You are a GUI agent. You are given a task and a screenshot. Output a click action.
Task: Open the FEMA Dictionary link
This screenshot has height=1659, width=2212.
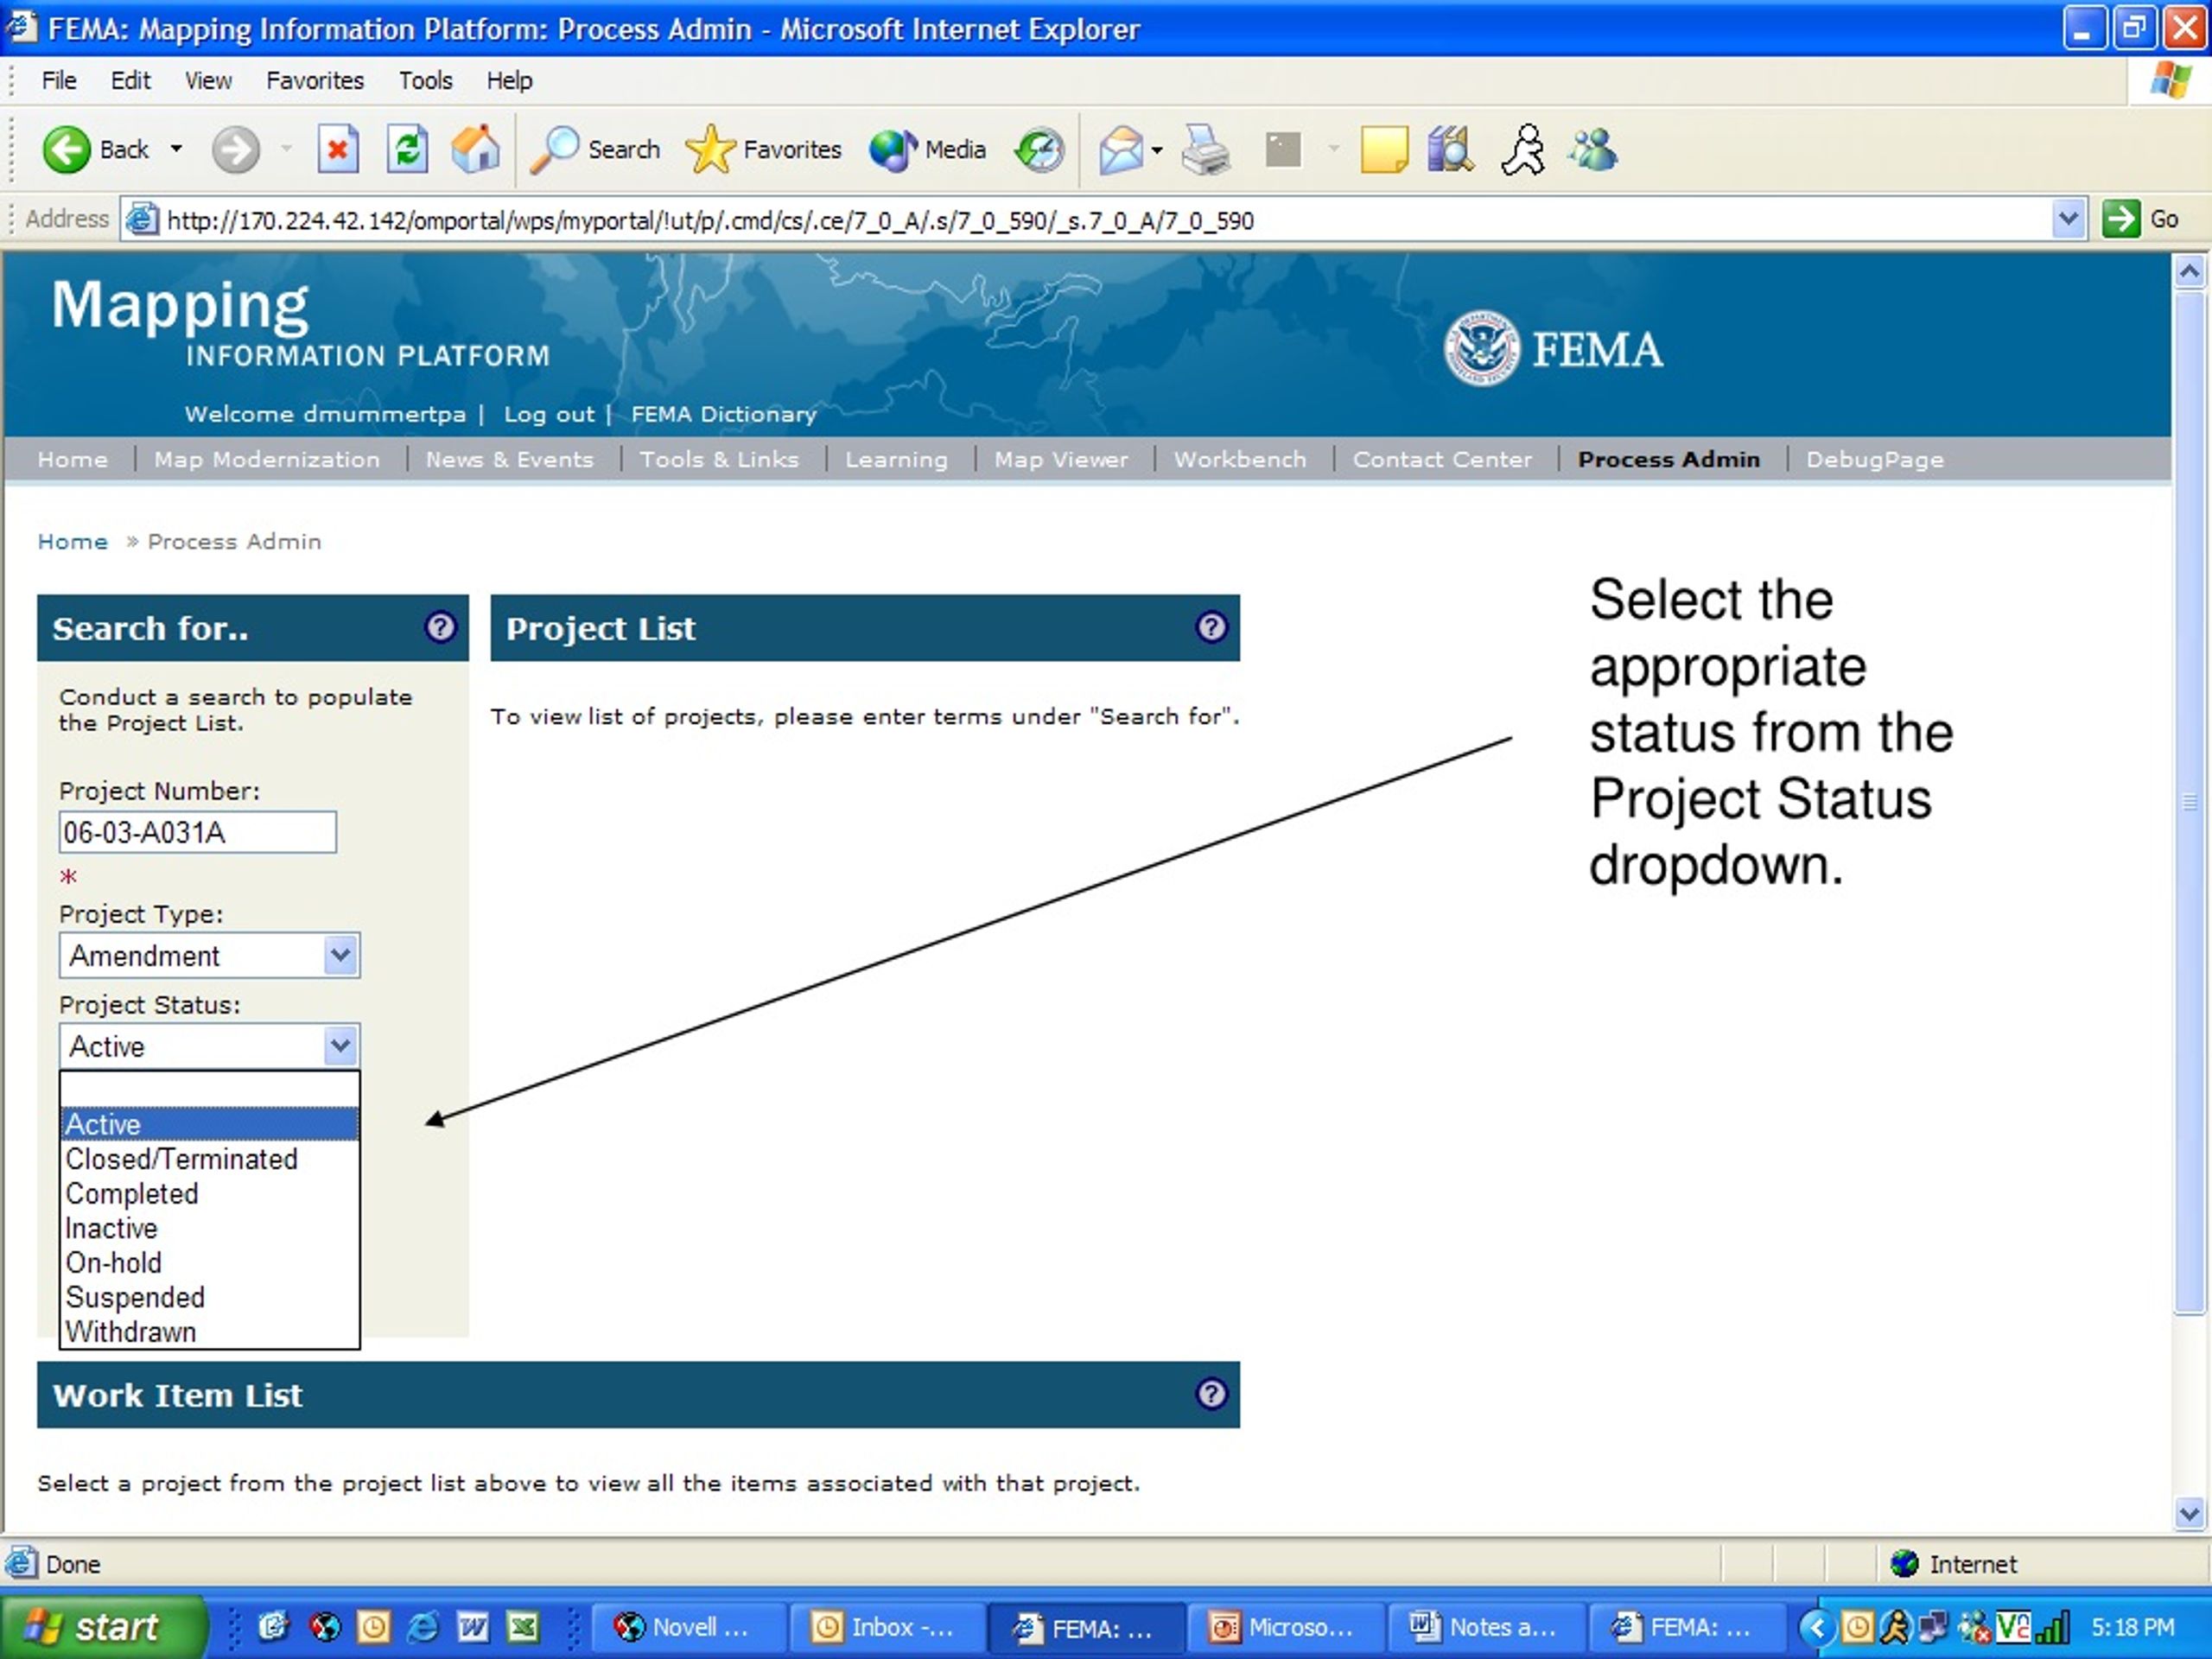tap(723, 414)
